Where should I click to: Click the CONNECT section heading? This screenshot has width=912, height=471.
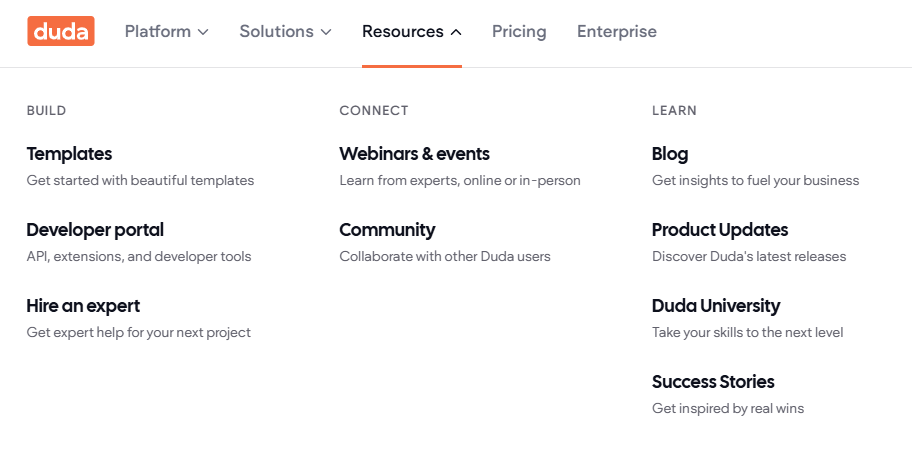click(374, 110)
